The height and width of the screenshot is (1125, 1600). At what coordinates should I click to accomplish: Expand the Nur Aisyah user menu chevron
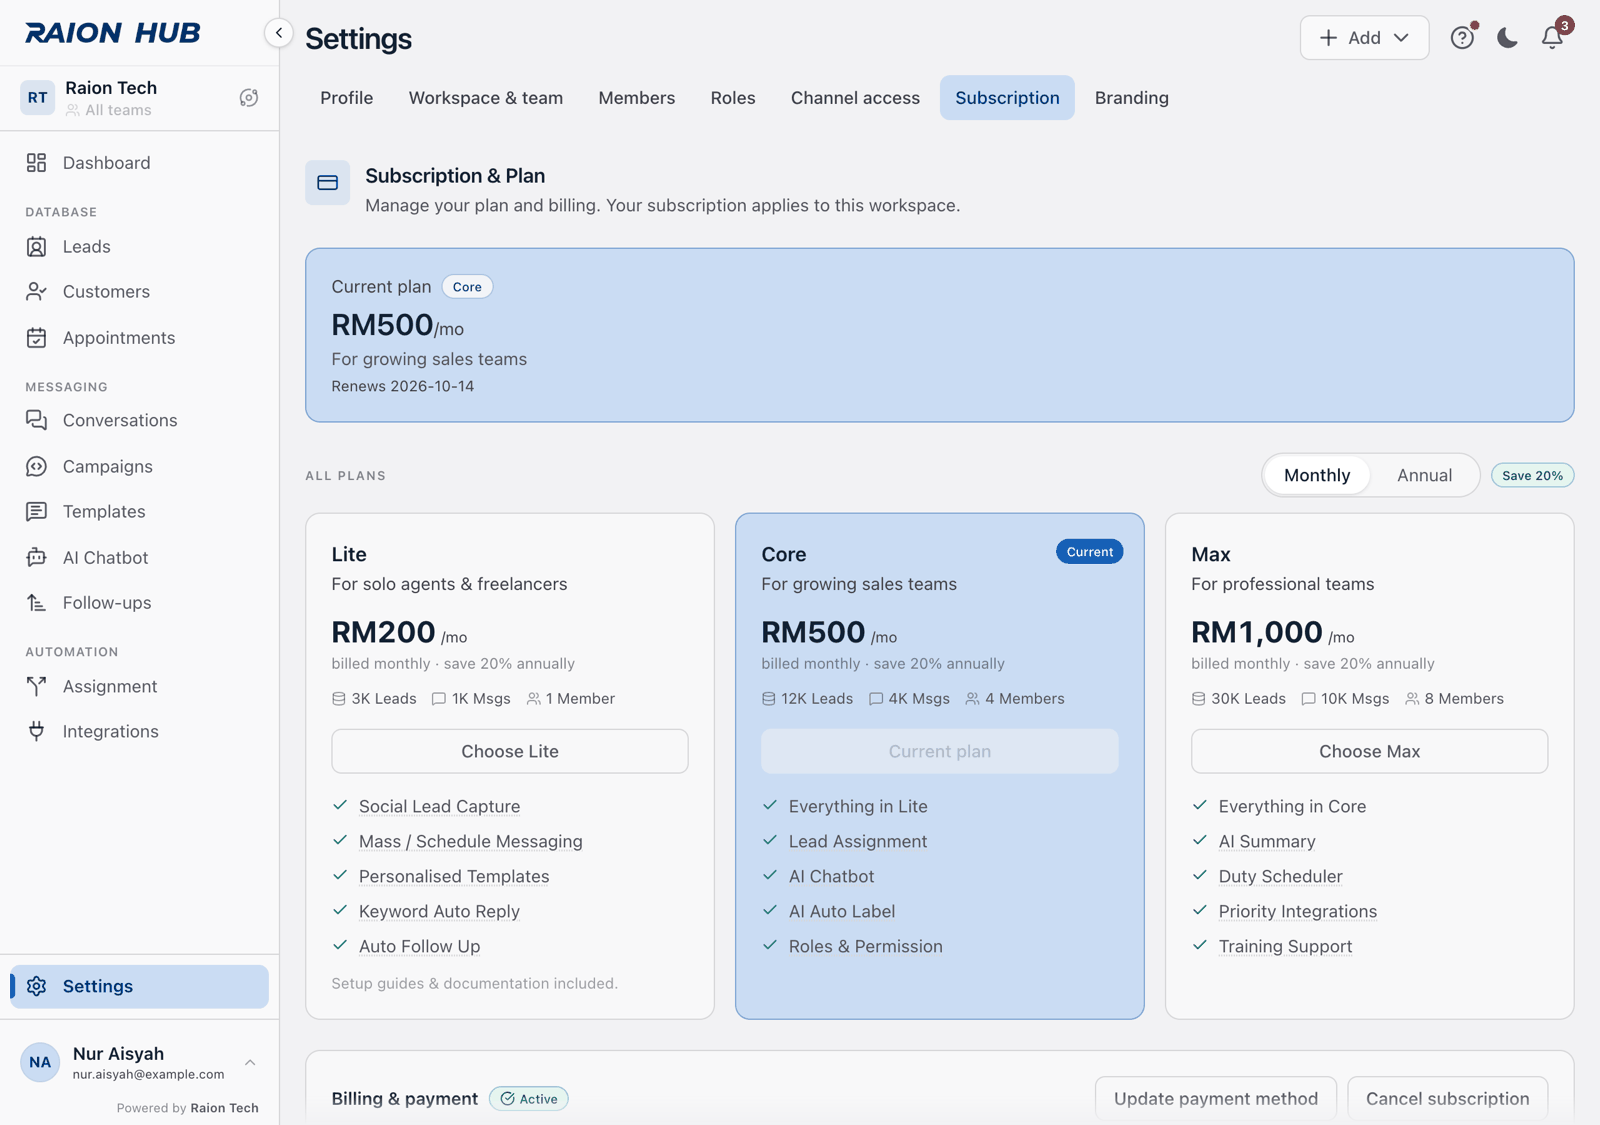pyautogui.click(x=250, y=1063)
